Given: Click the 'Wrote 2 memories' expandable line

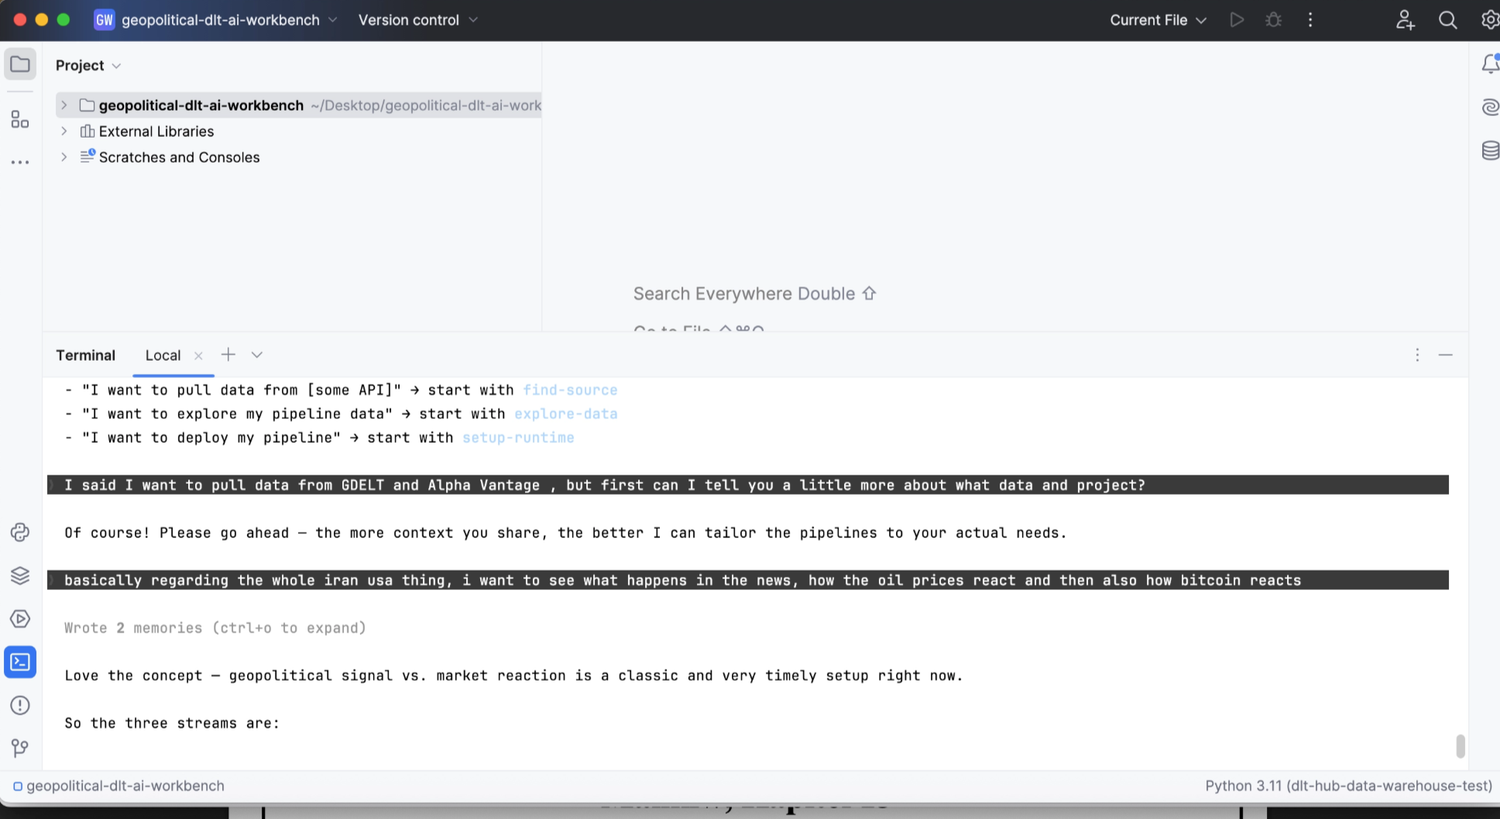Looking at the screenshot, I should (215, 628).
